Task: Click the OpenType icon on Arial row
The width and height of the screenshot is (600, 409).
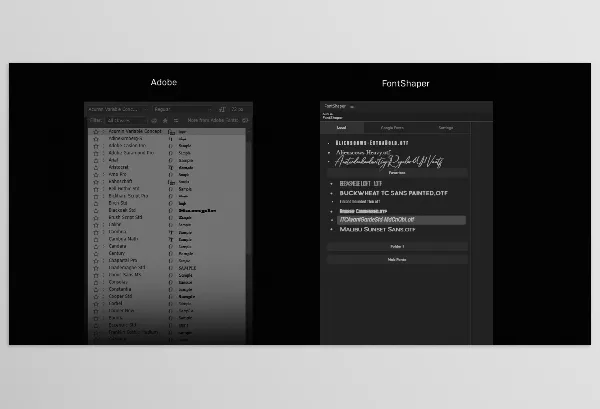Action: 171,161
